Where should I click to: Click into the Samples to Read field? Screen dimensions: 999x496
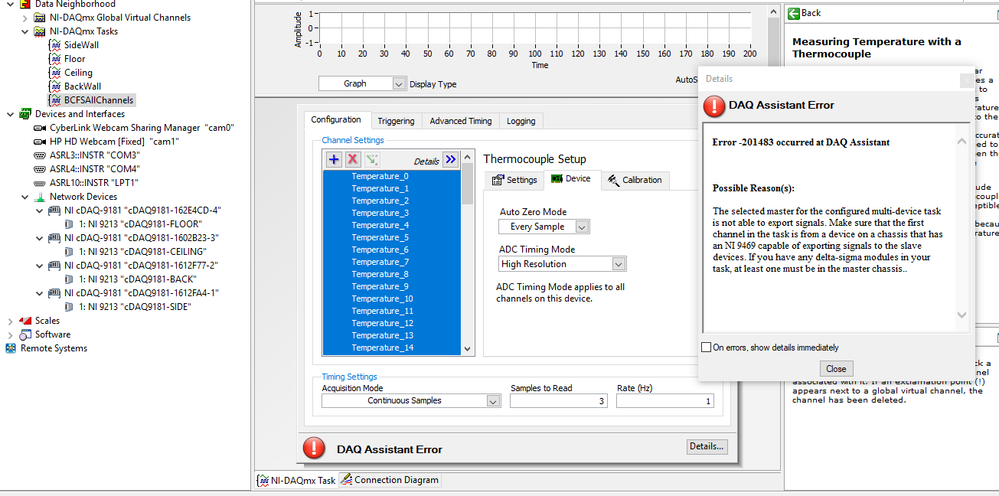[x=559, y=401]
